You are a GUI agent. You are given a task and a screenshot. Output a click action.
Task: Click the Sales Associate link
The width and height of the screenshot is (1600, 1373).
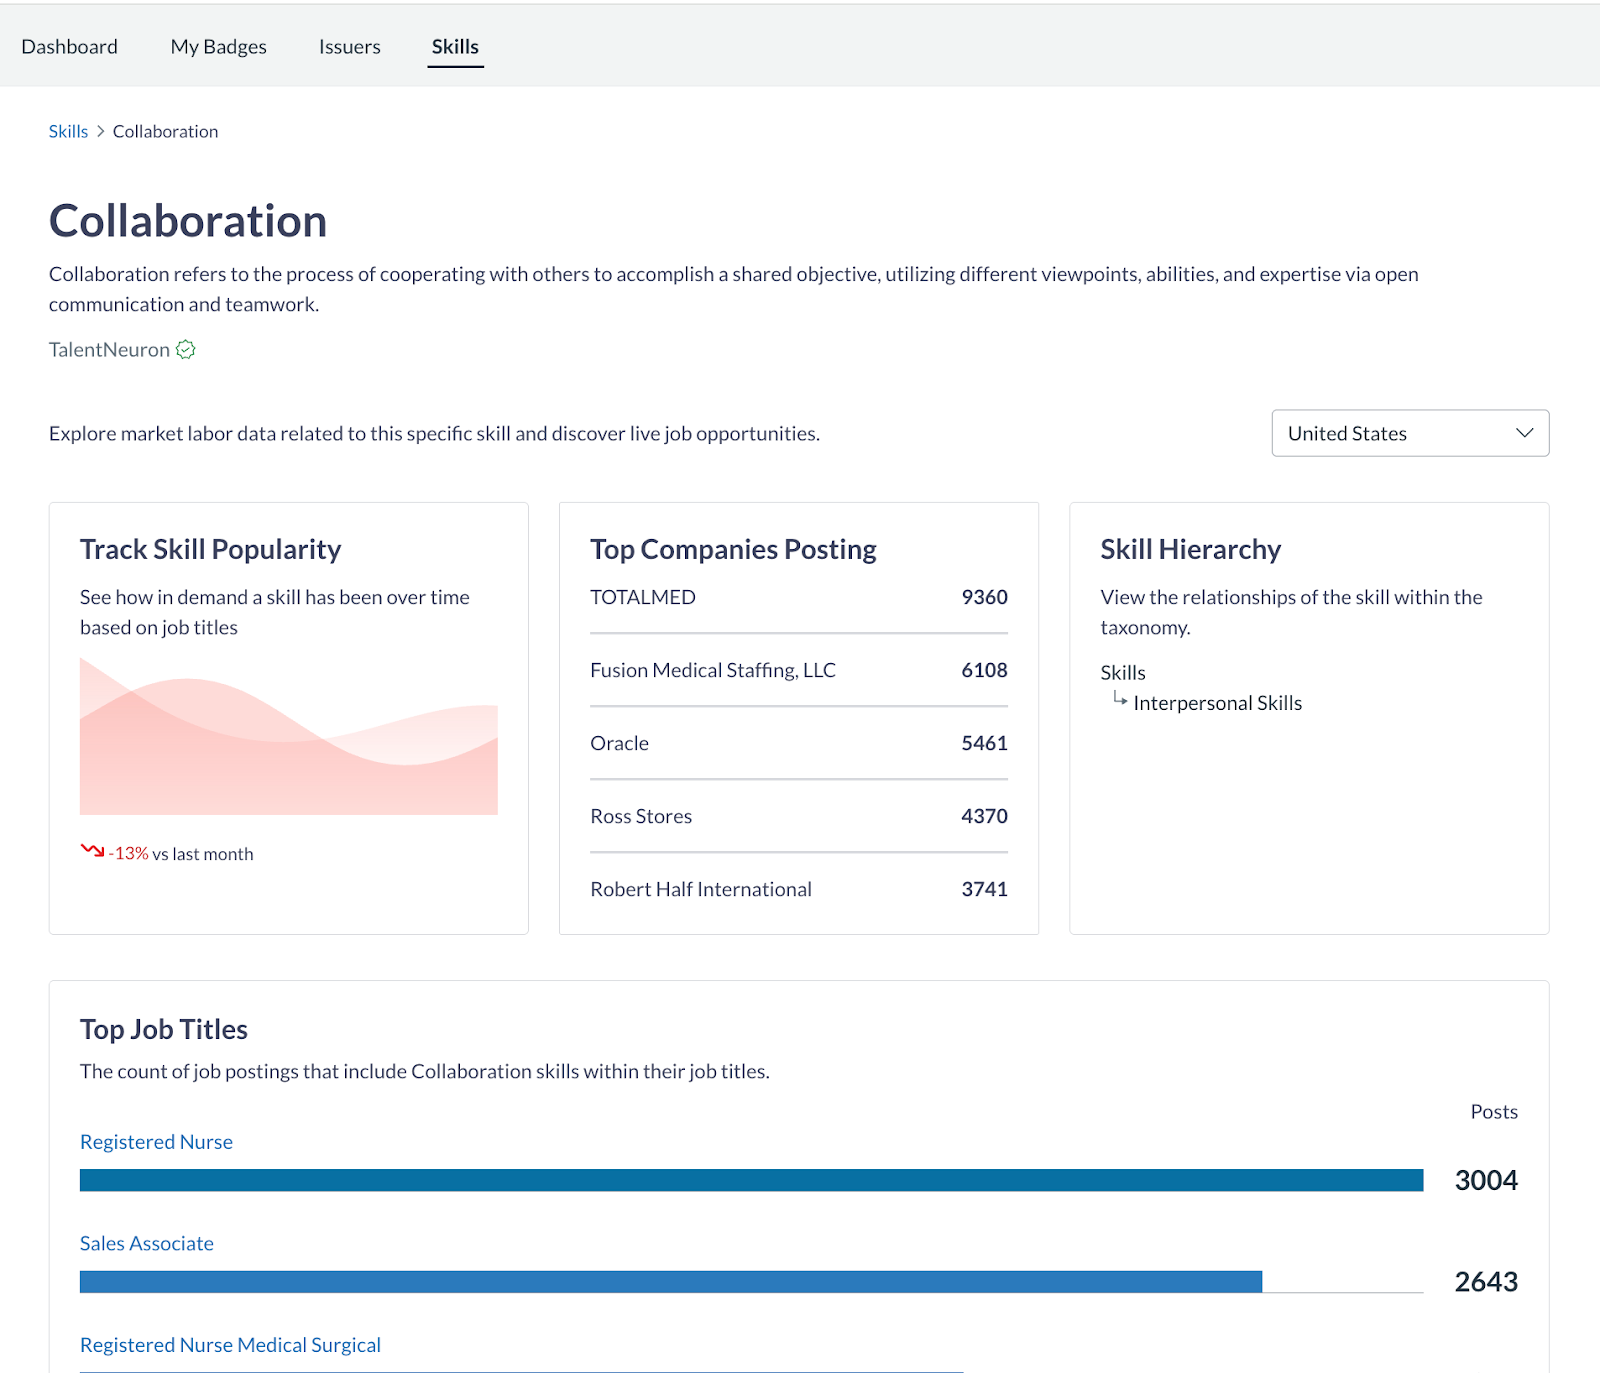146,1243
